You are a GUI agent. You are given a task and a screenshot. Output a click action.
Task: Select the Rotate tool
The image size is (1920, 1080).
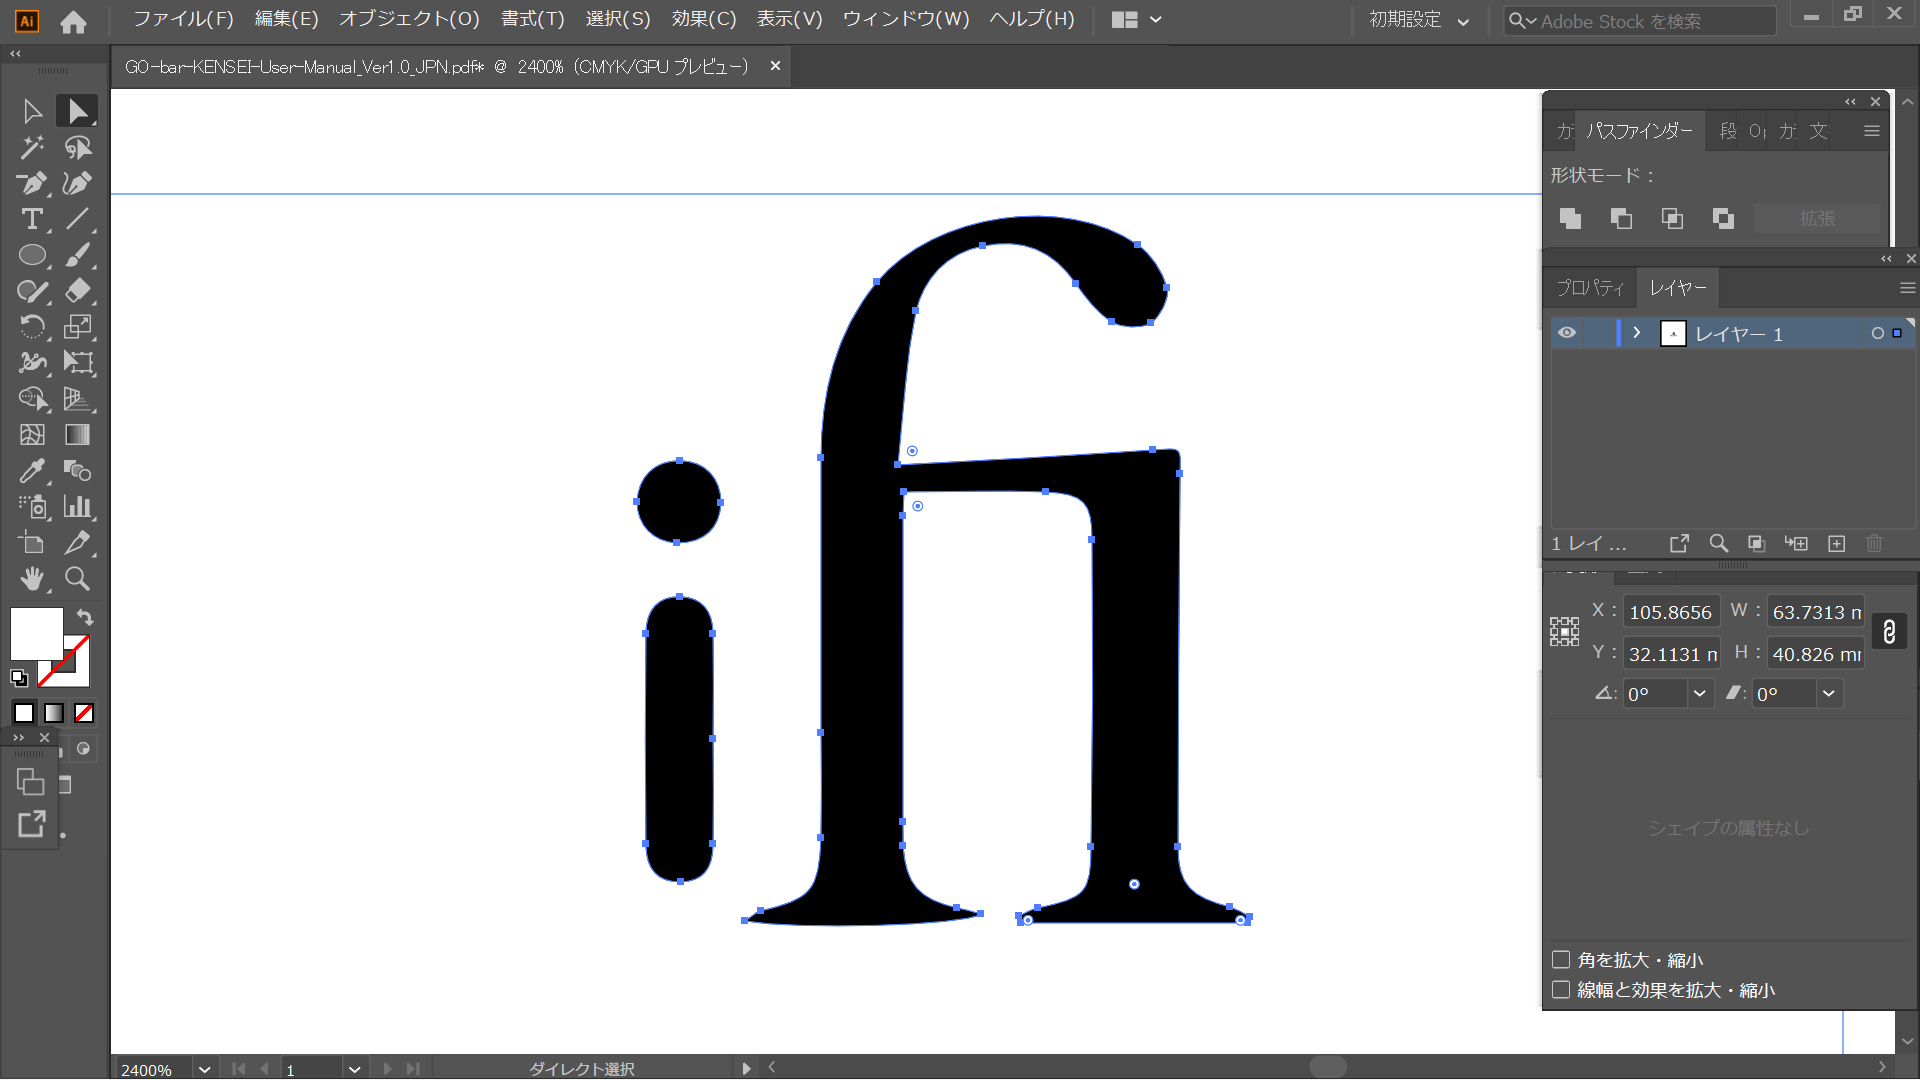click(x=32, y=327)
